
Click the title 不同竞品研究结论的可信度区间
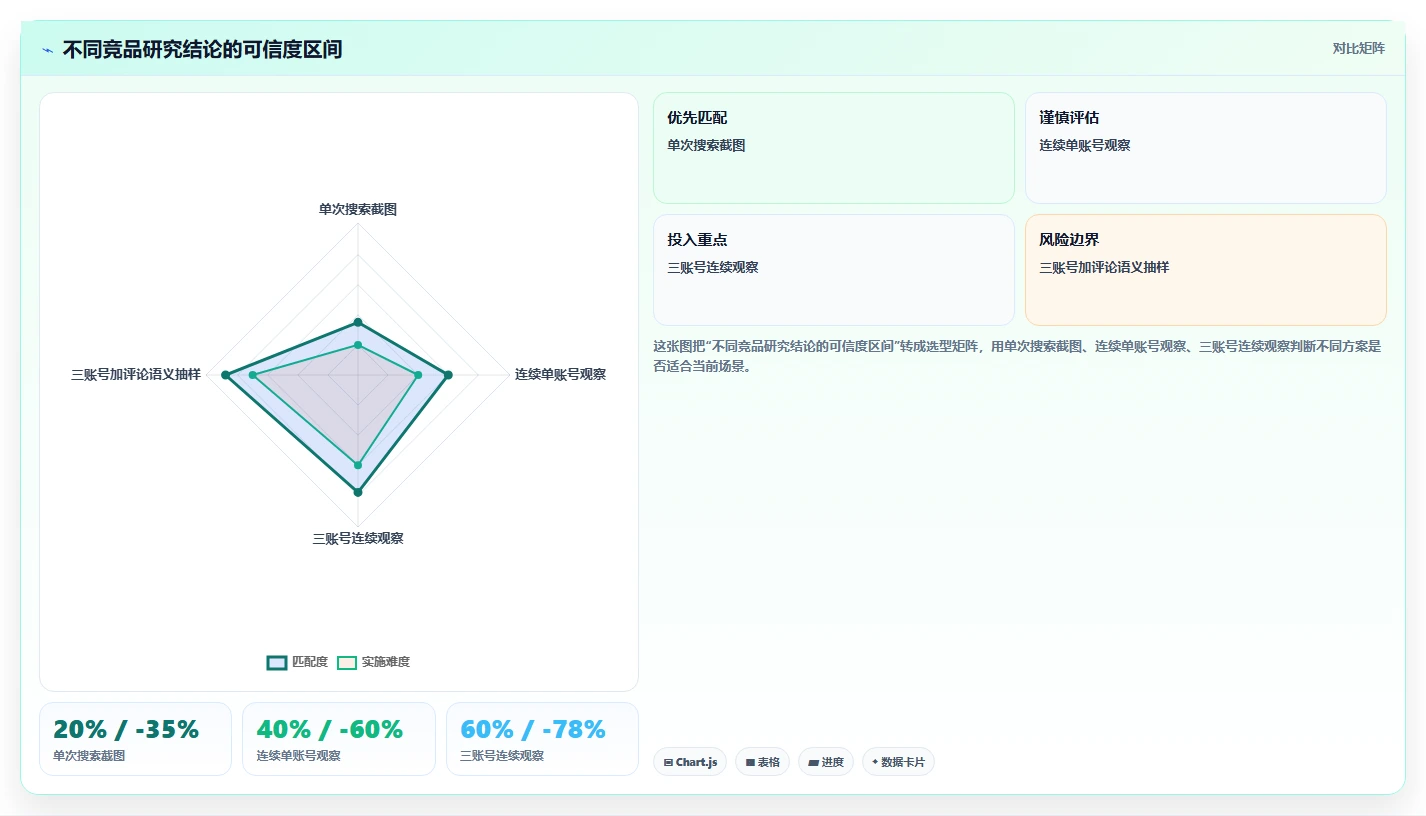[202, 49]
